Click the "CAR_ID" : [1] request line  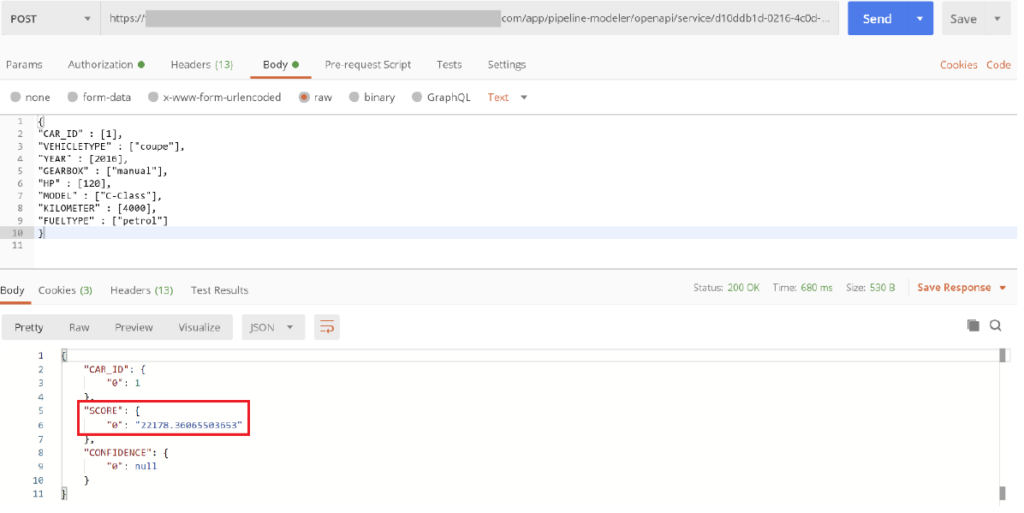80,134
